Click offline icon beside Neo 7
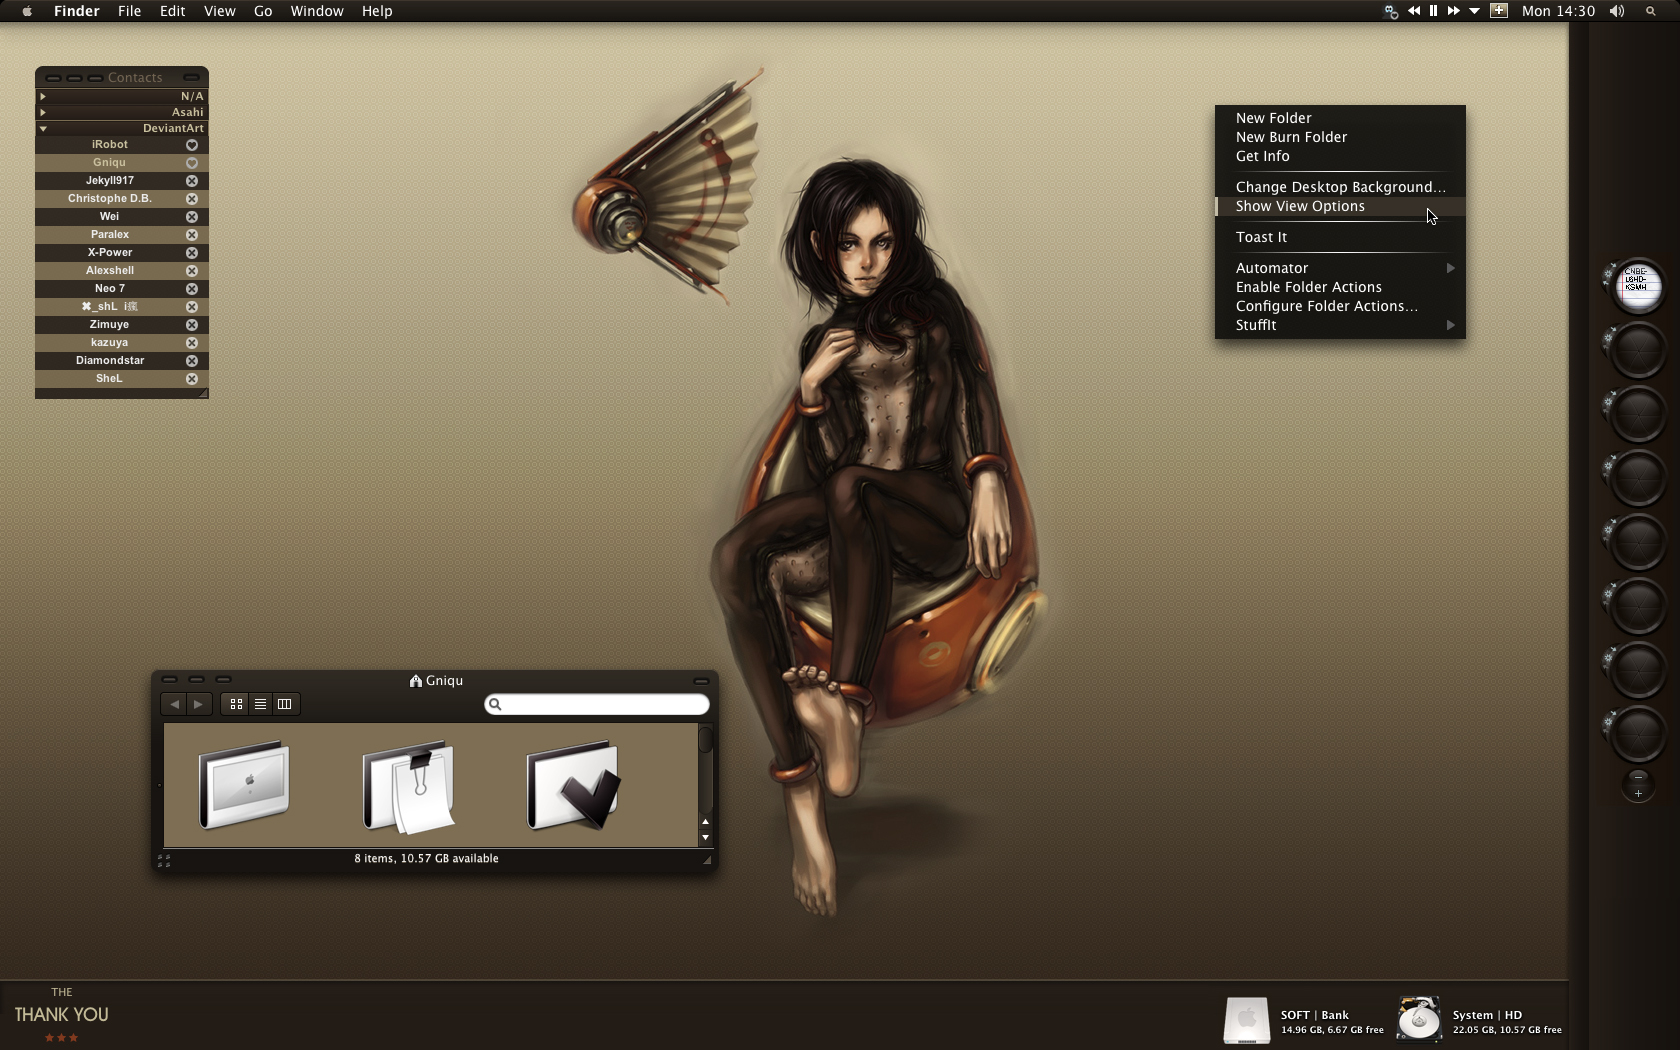The height and width of the screenshot is (1050, 1680). tap(192, 289)
